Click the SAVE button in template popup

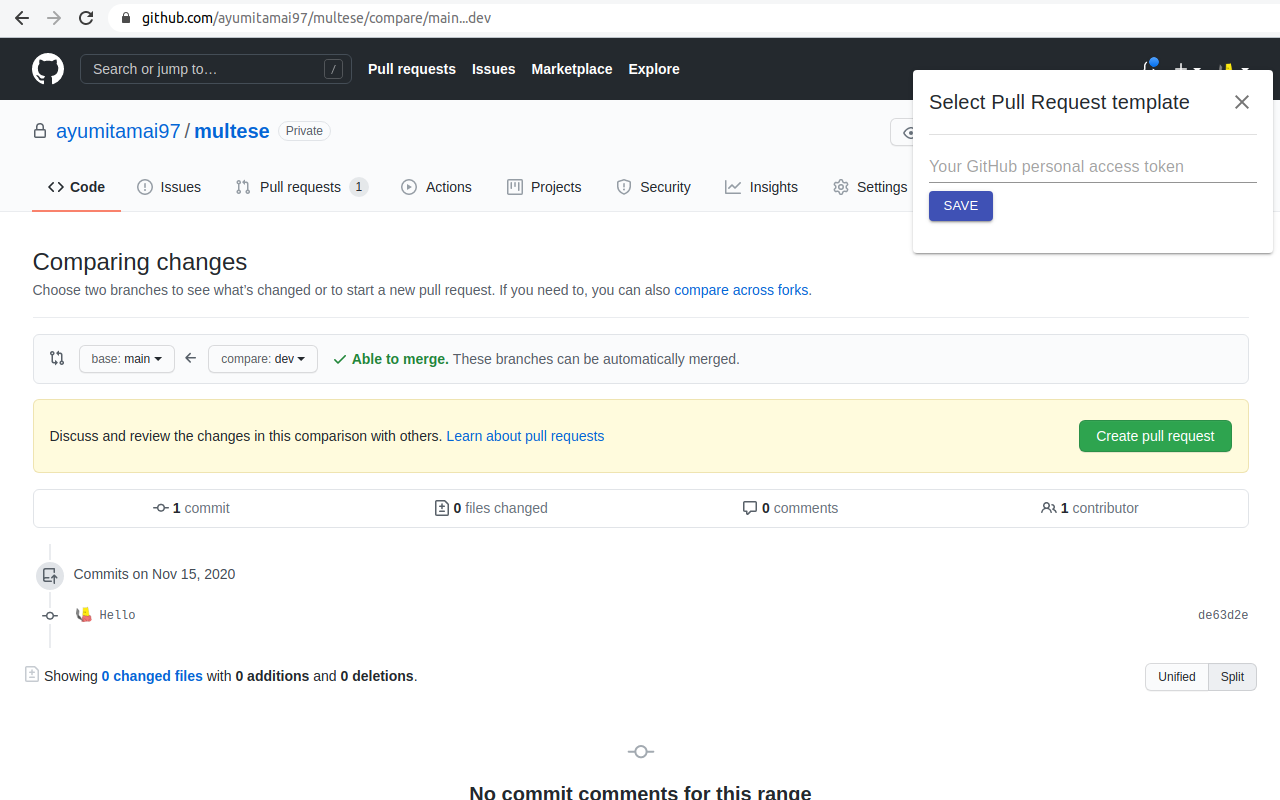961,206
